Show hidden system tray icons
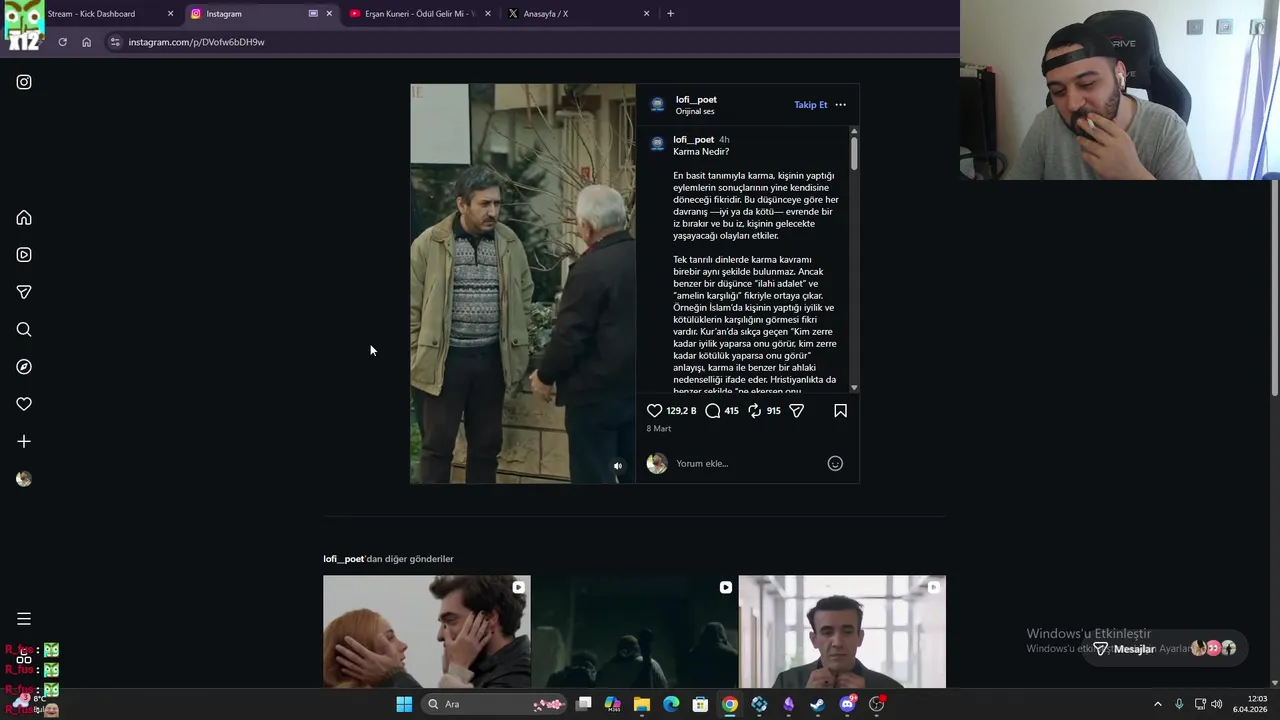This screenshot has width=1280, height=720. [x=1158, y=704]
